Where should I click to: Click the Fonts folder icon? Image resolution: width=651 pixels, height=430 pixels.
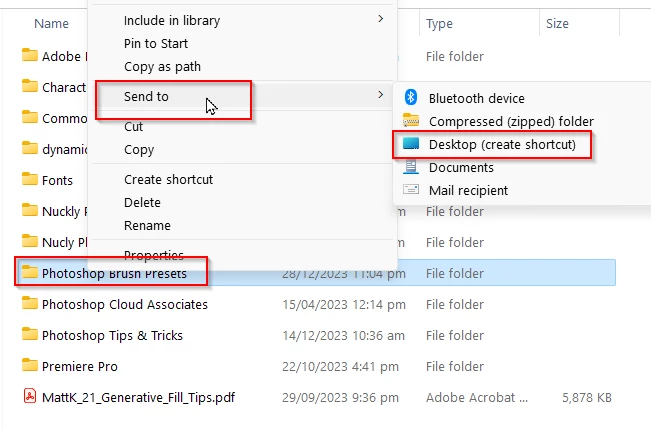click(29, 179)
